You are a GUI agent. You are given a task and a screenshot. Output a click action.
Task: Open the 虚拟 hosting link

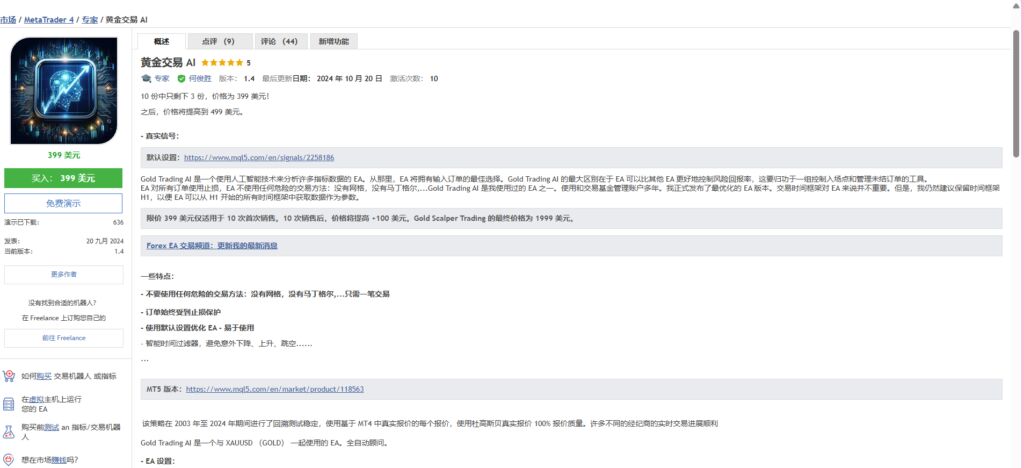[x=37, y=399]
